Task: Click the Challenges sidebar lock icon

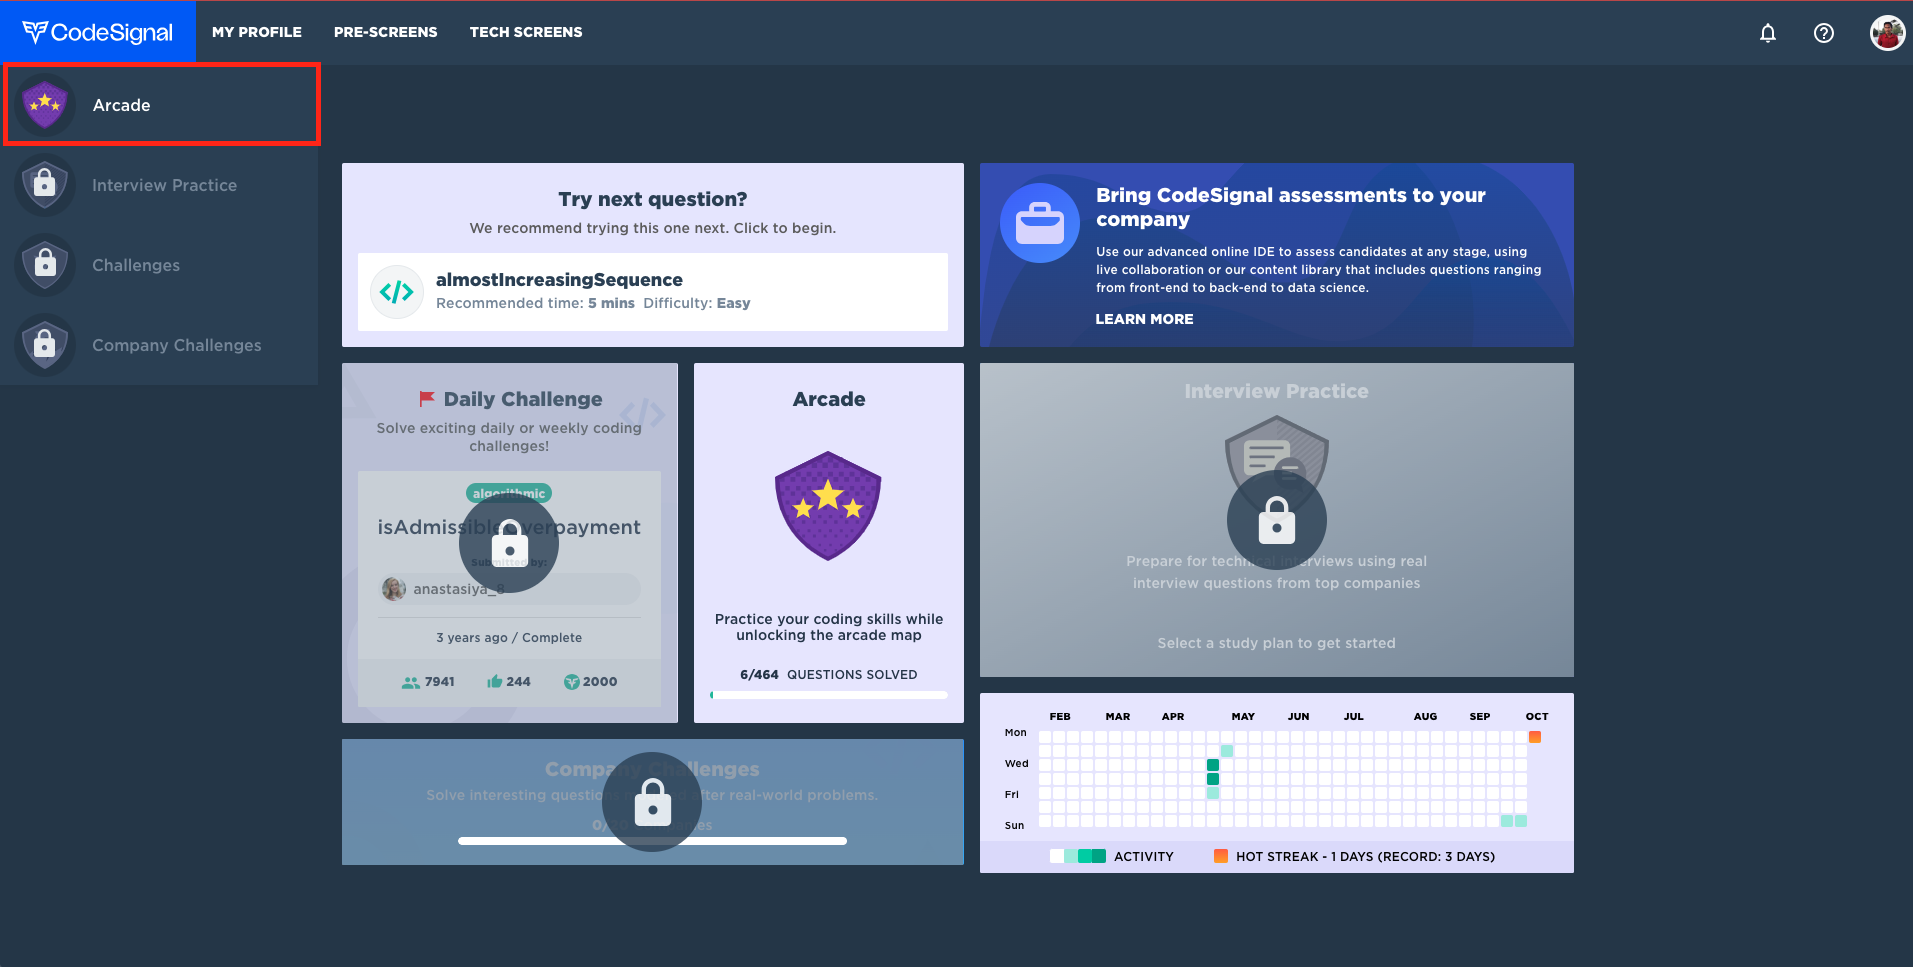Action: pos(45,265)
